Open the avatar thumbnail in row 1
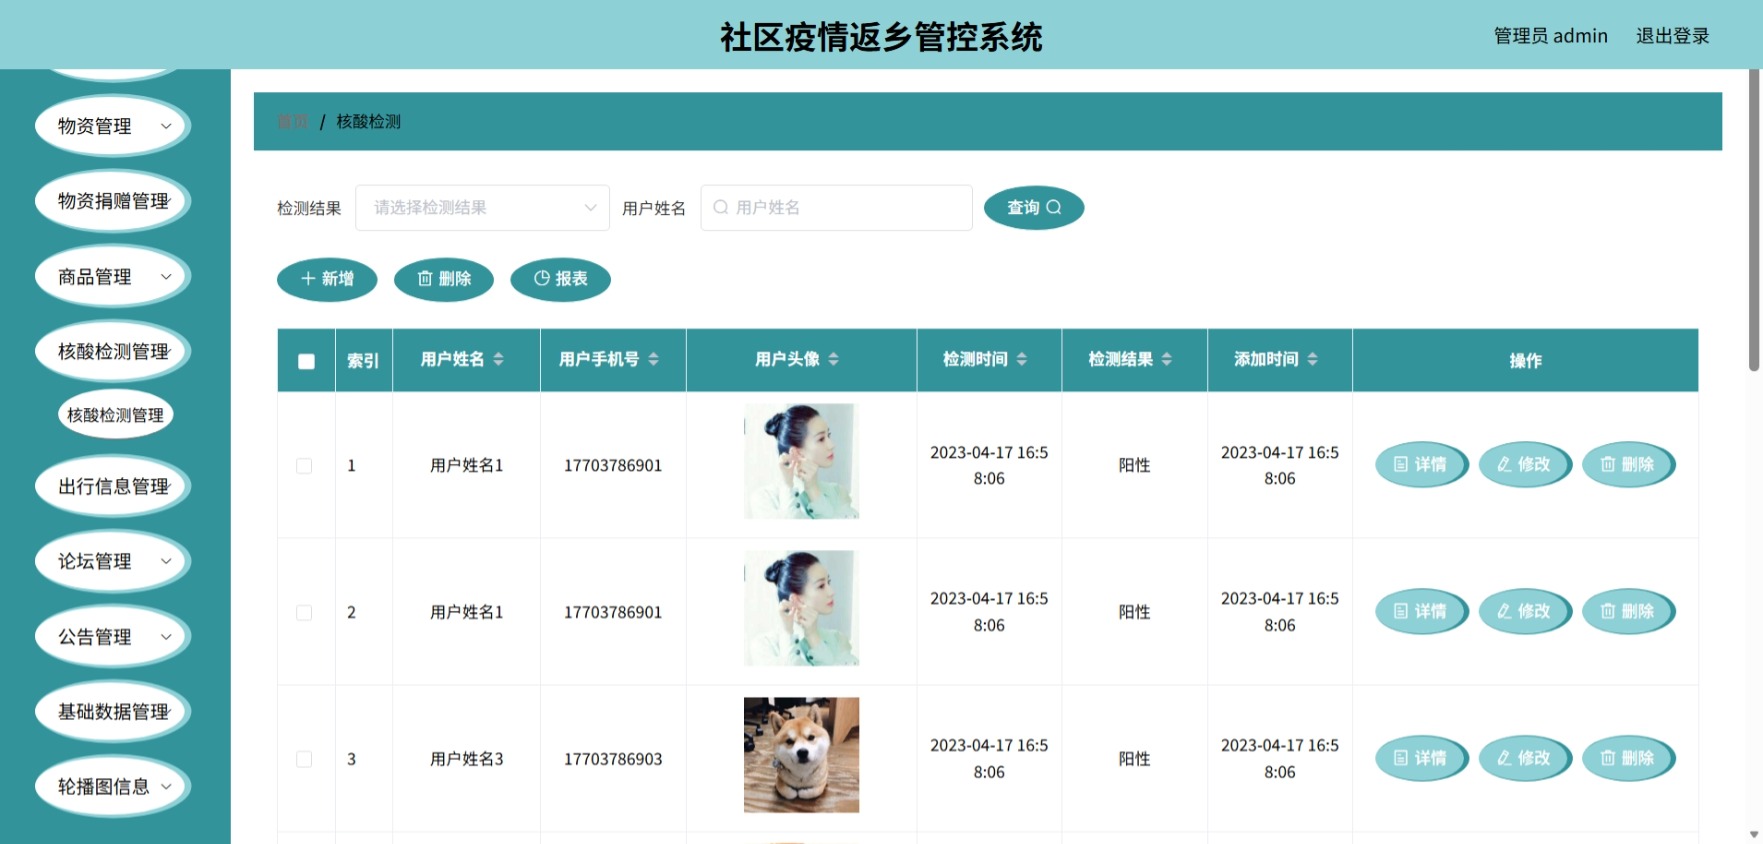Viewport: 1763px width, 844px height. (x=801, y=461)
